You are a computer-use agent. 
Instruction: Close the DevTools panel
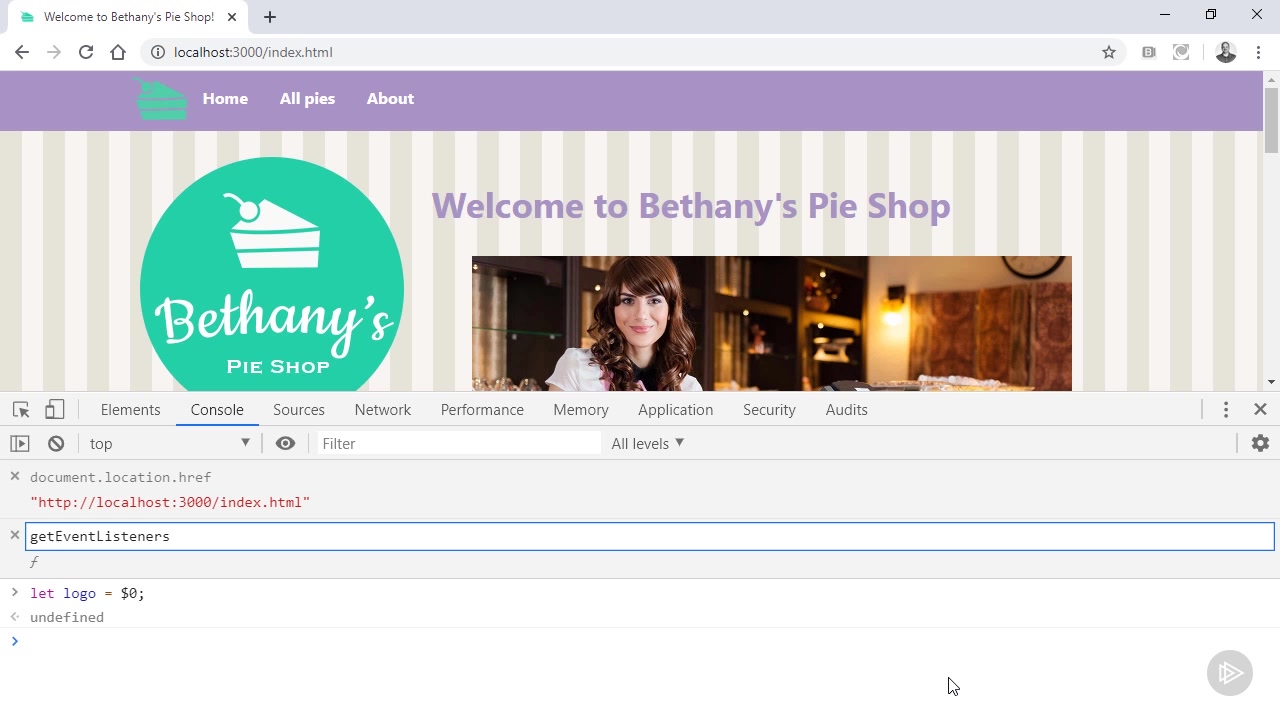1260,410
